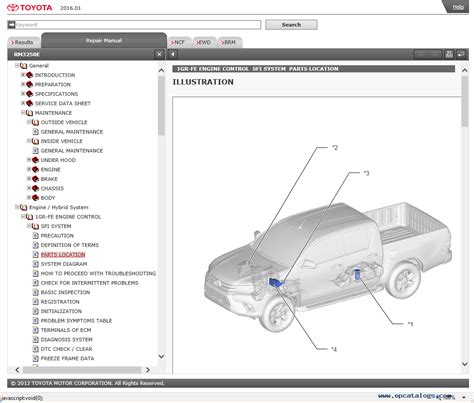Collapse the SFI SYSTEM node
This screenshot has height=403, width=474.
tap(29, 226)
